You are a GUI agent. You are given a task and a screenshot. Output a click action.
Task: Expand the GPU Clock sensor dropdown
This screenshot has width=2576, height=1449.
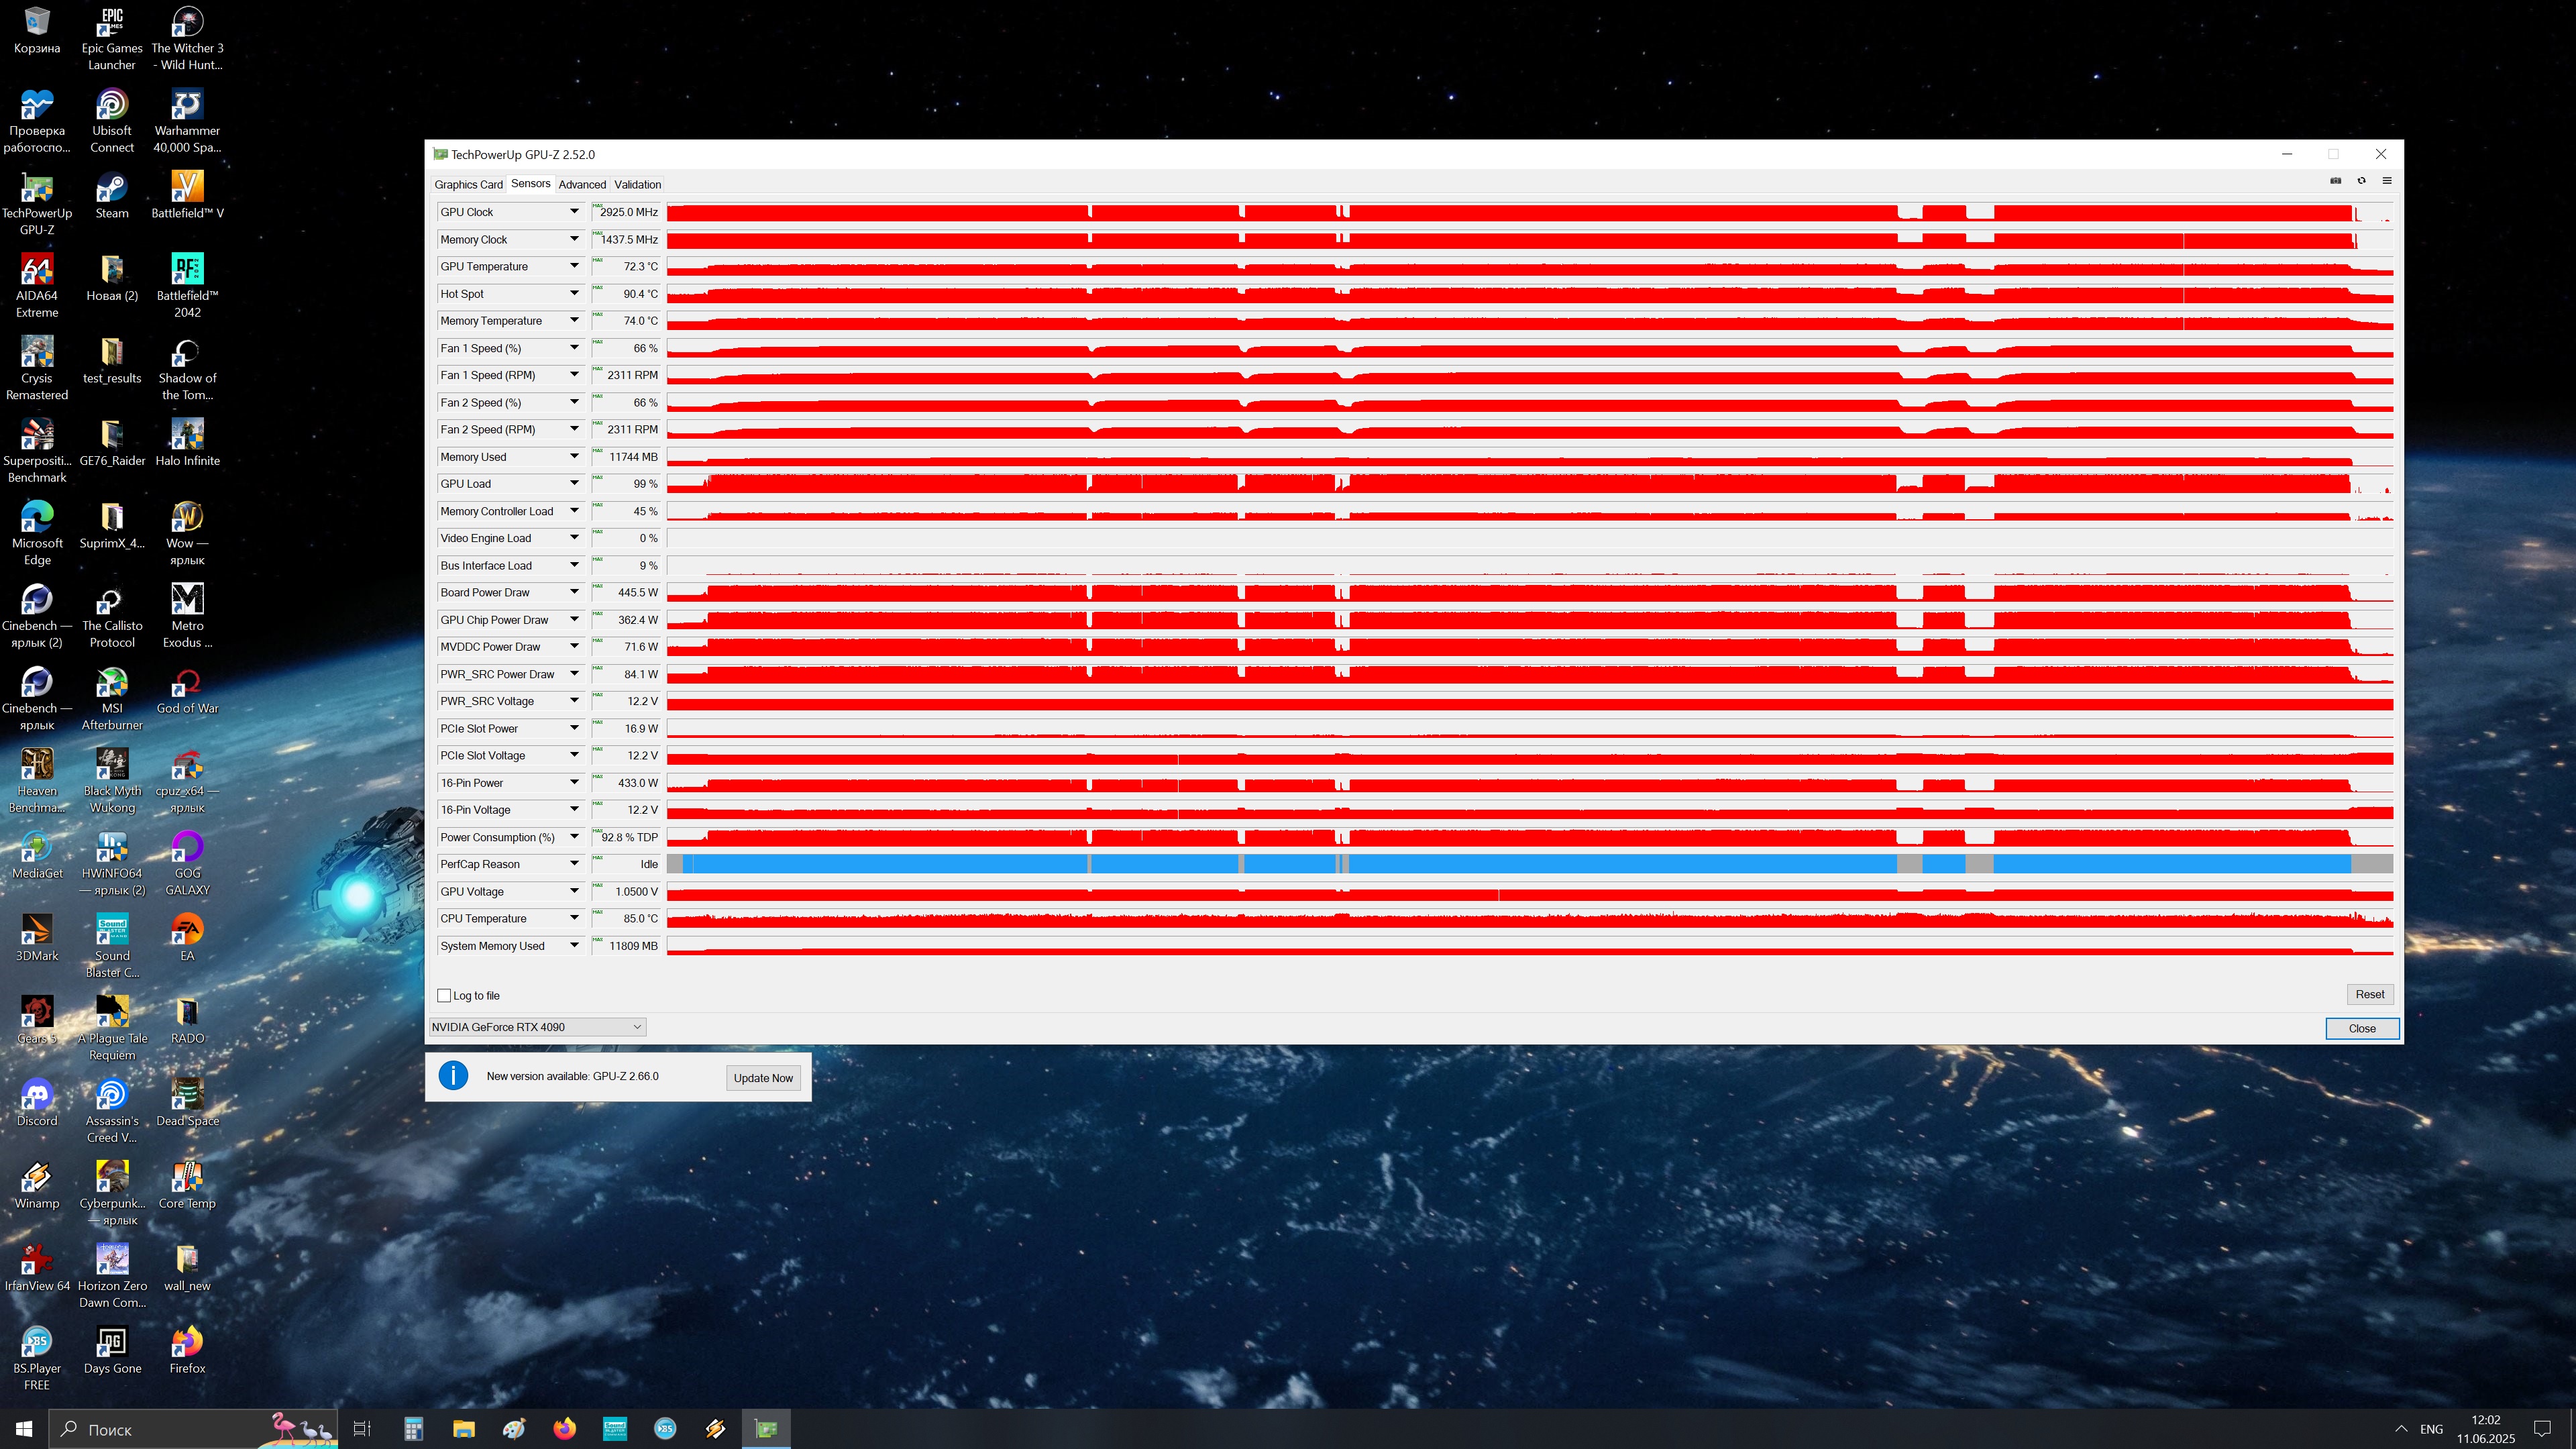[x=574, y=212]
